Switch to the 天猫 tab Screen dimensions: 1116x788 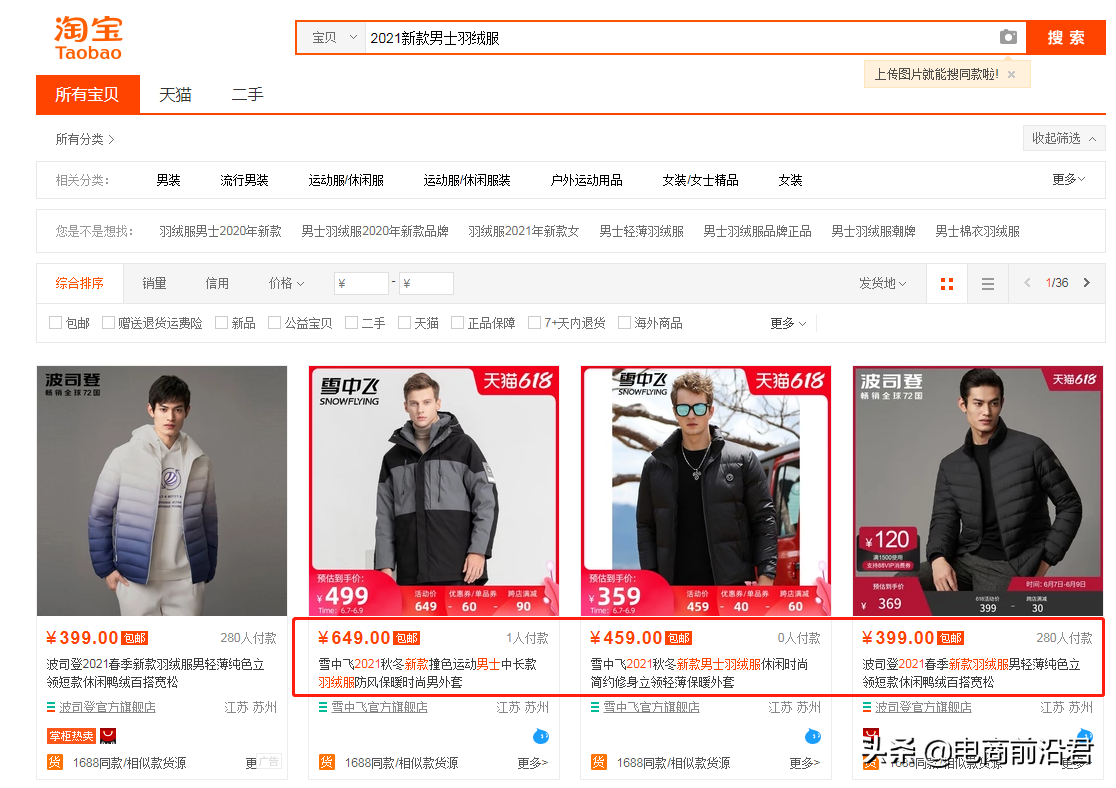[175, 95]
